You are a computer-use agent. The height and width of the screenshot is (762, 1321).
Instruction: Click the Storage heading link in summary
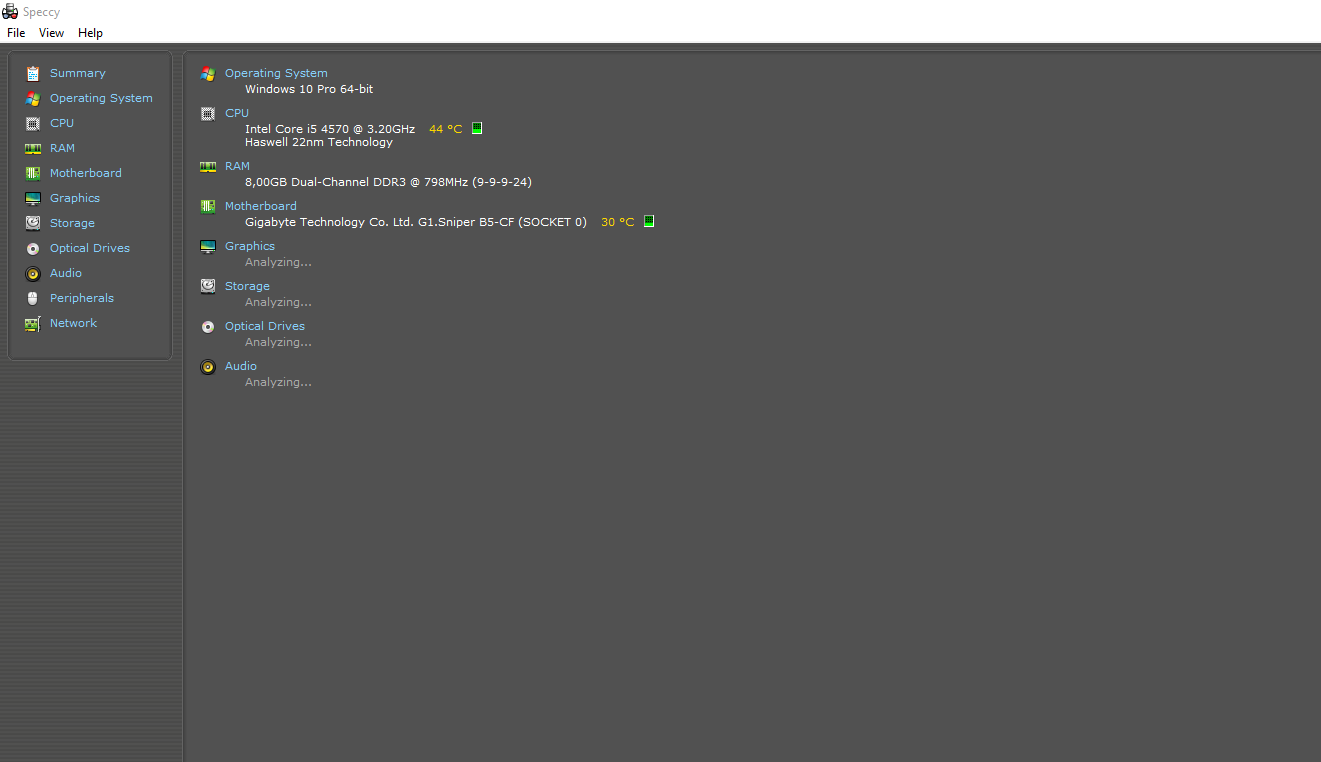tap(247, 286)
